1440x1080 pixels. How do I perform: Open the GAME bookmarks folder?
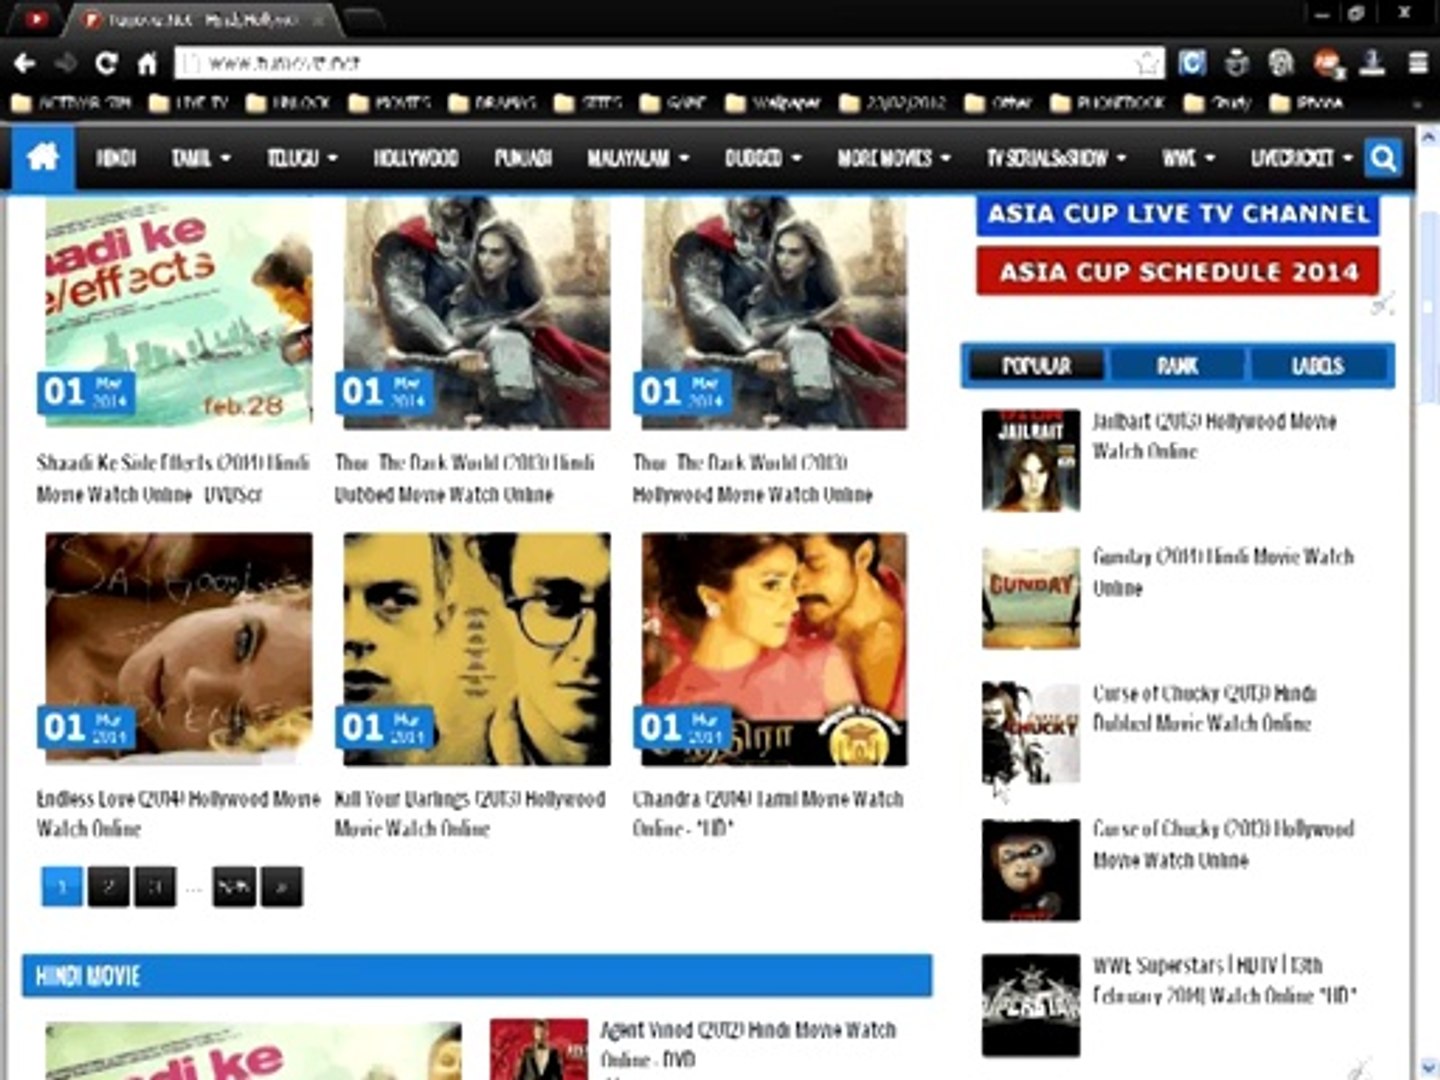(x=673, y=102)
